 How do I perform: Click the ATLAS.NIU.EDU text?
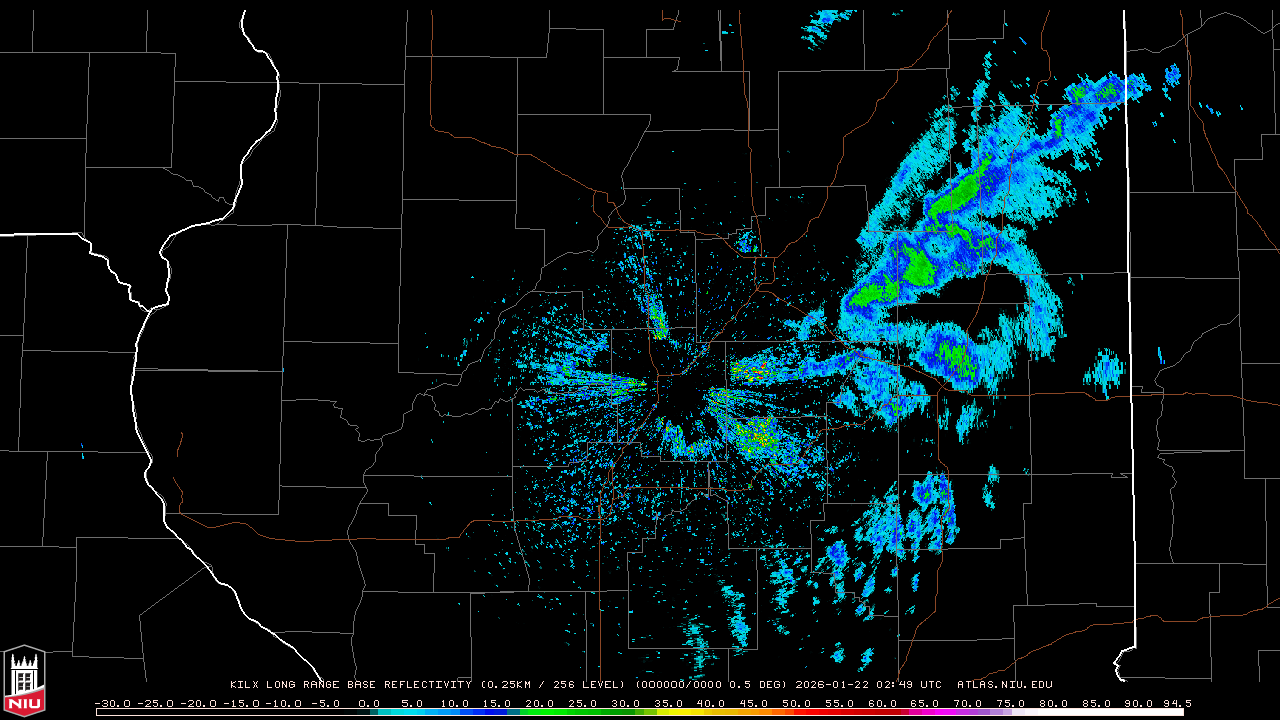tap(1004, 685)
